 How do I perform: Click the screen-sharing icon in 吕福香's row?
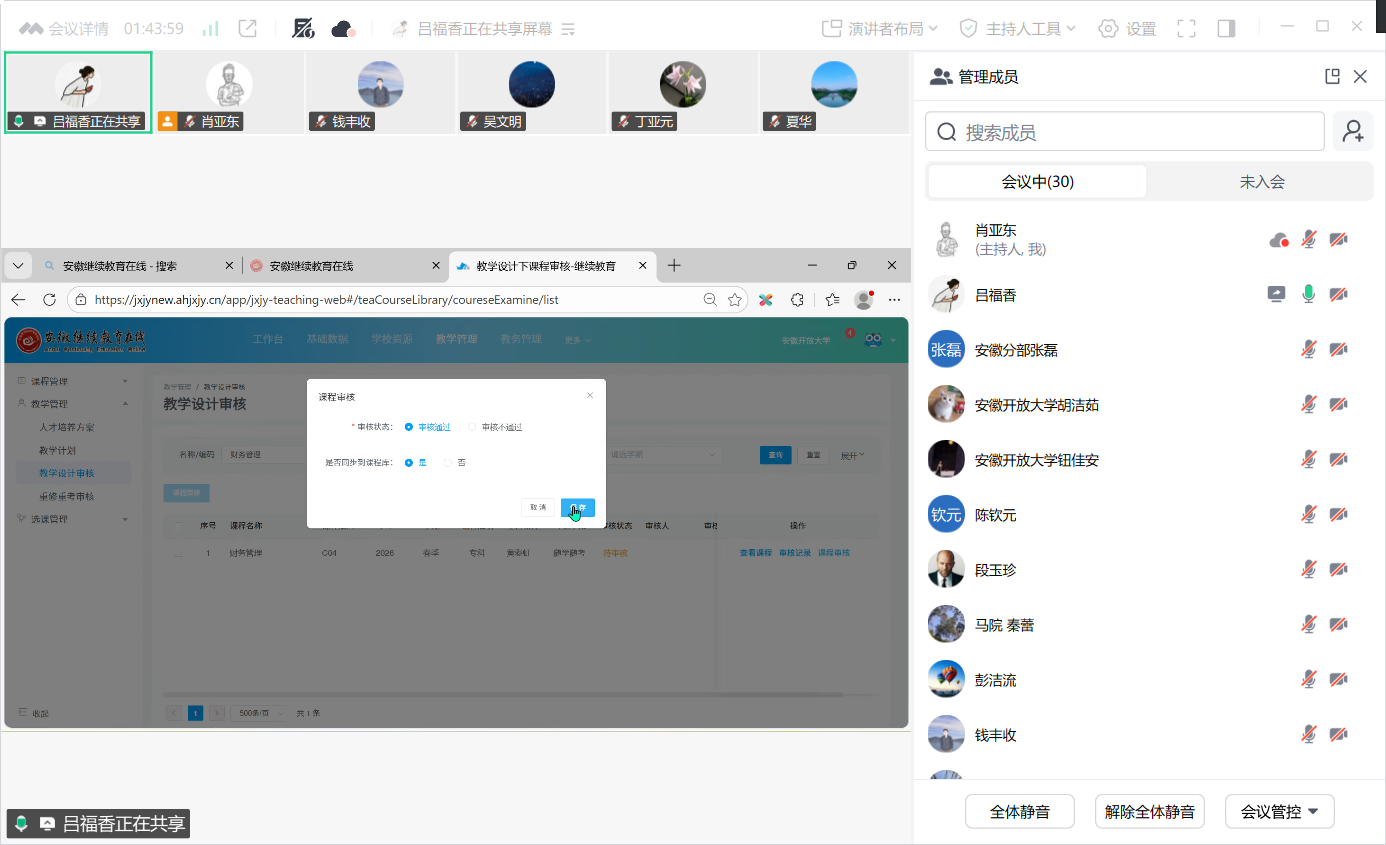coord(1277,294)
